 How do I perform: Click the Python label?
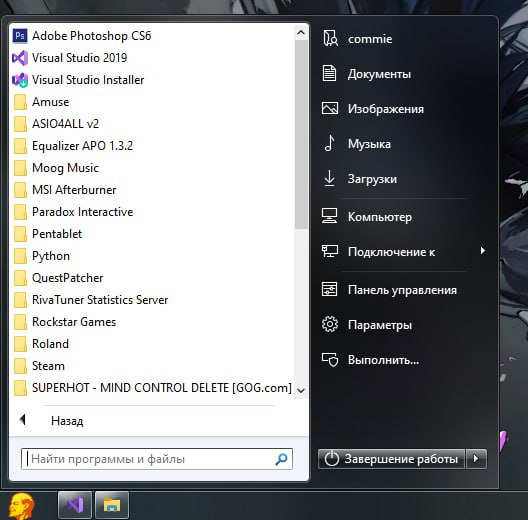click(x=51, y=256)
